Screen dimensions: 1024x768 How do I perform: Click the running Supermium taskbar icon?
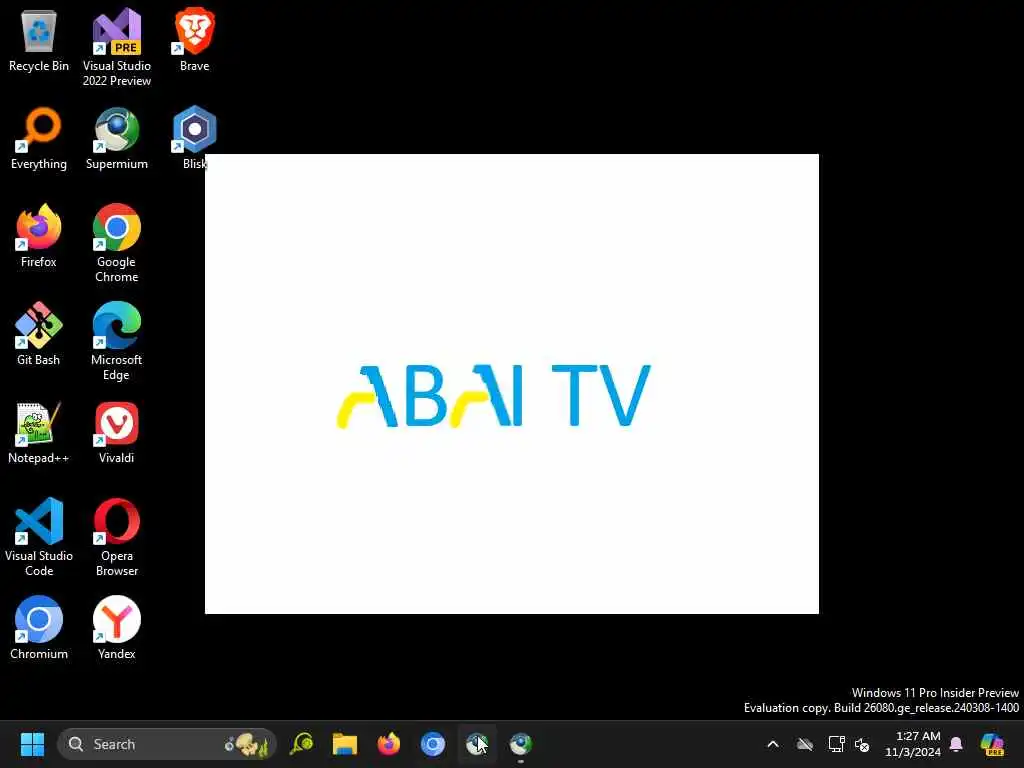point(520,744)
